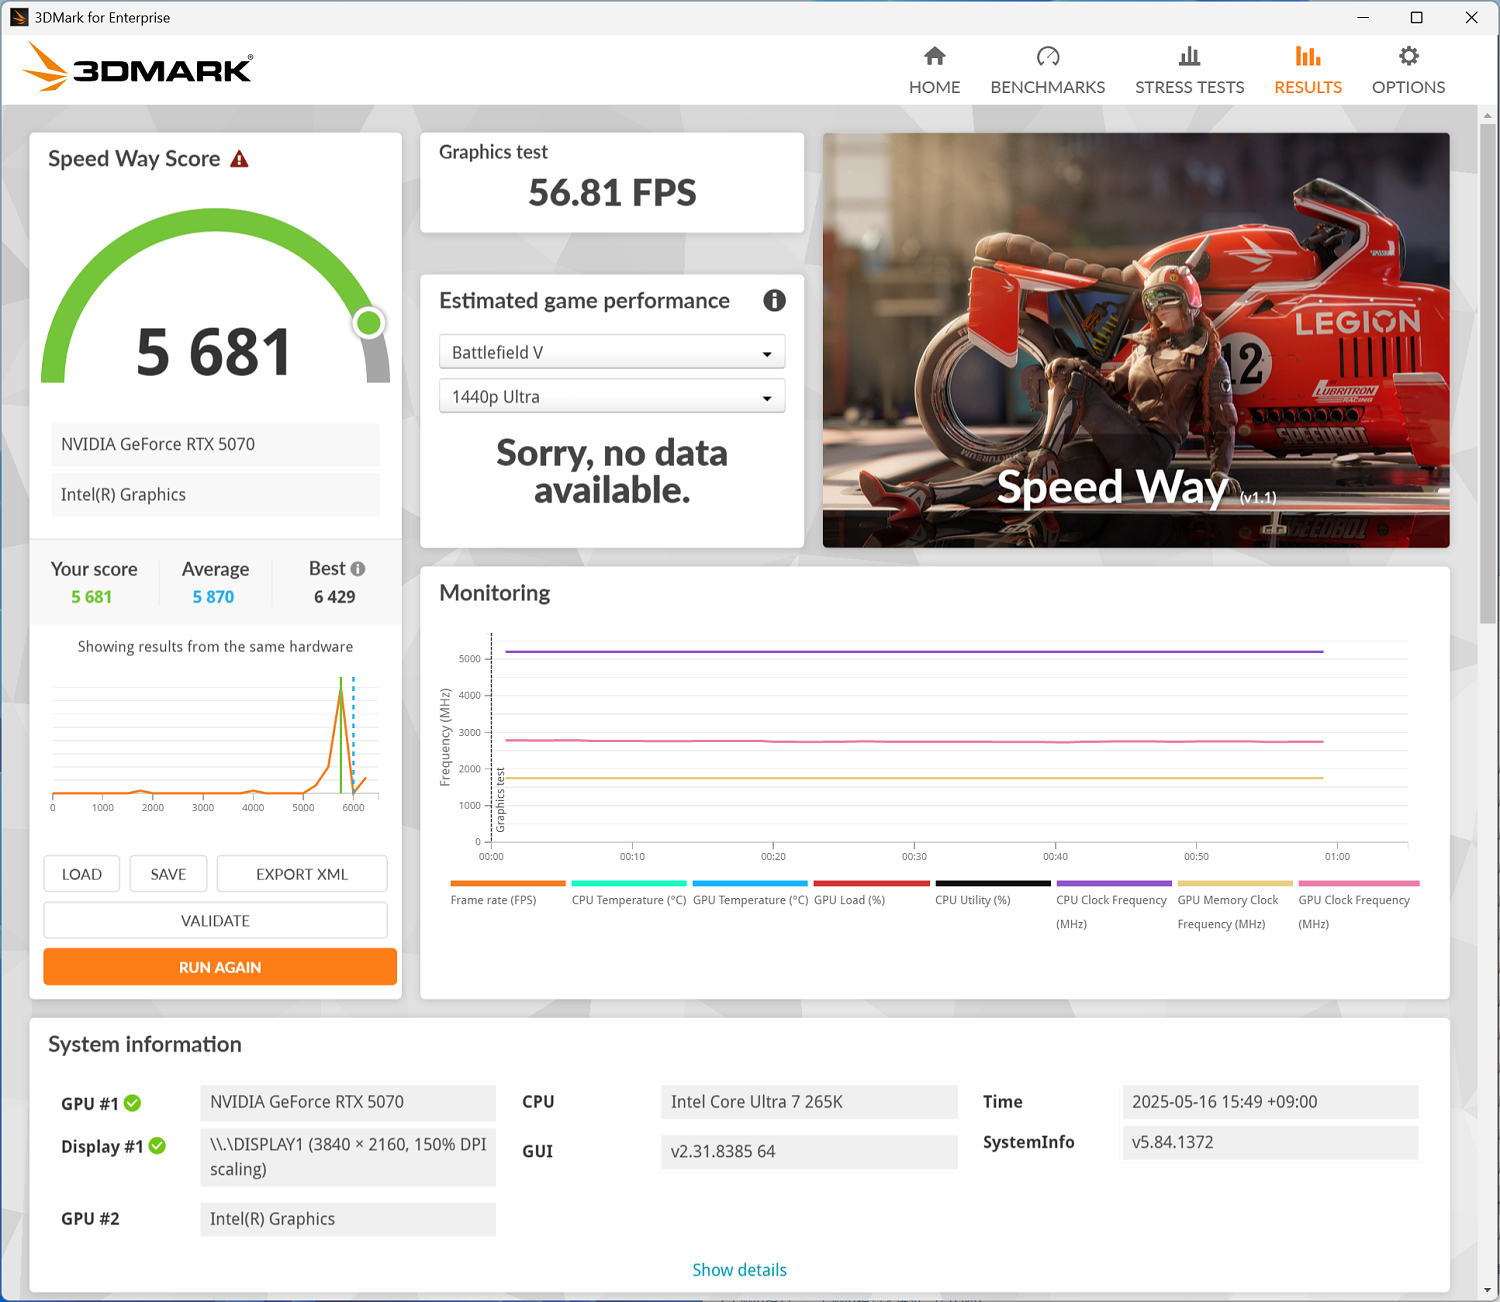Click the NVIDIA GeForce RTX 5070 field under the gauge
Screen dimensions: 1500x1302
pyautogui.click(x=215, y=444)
